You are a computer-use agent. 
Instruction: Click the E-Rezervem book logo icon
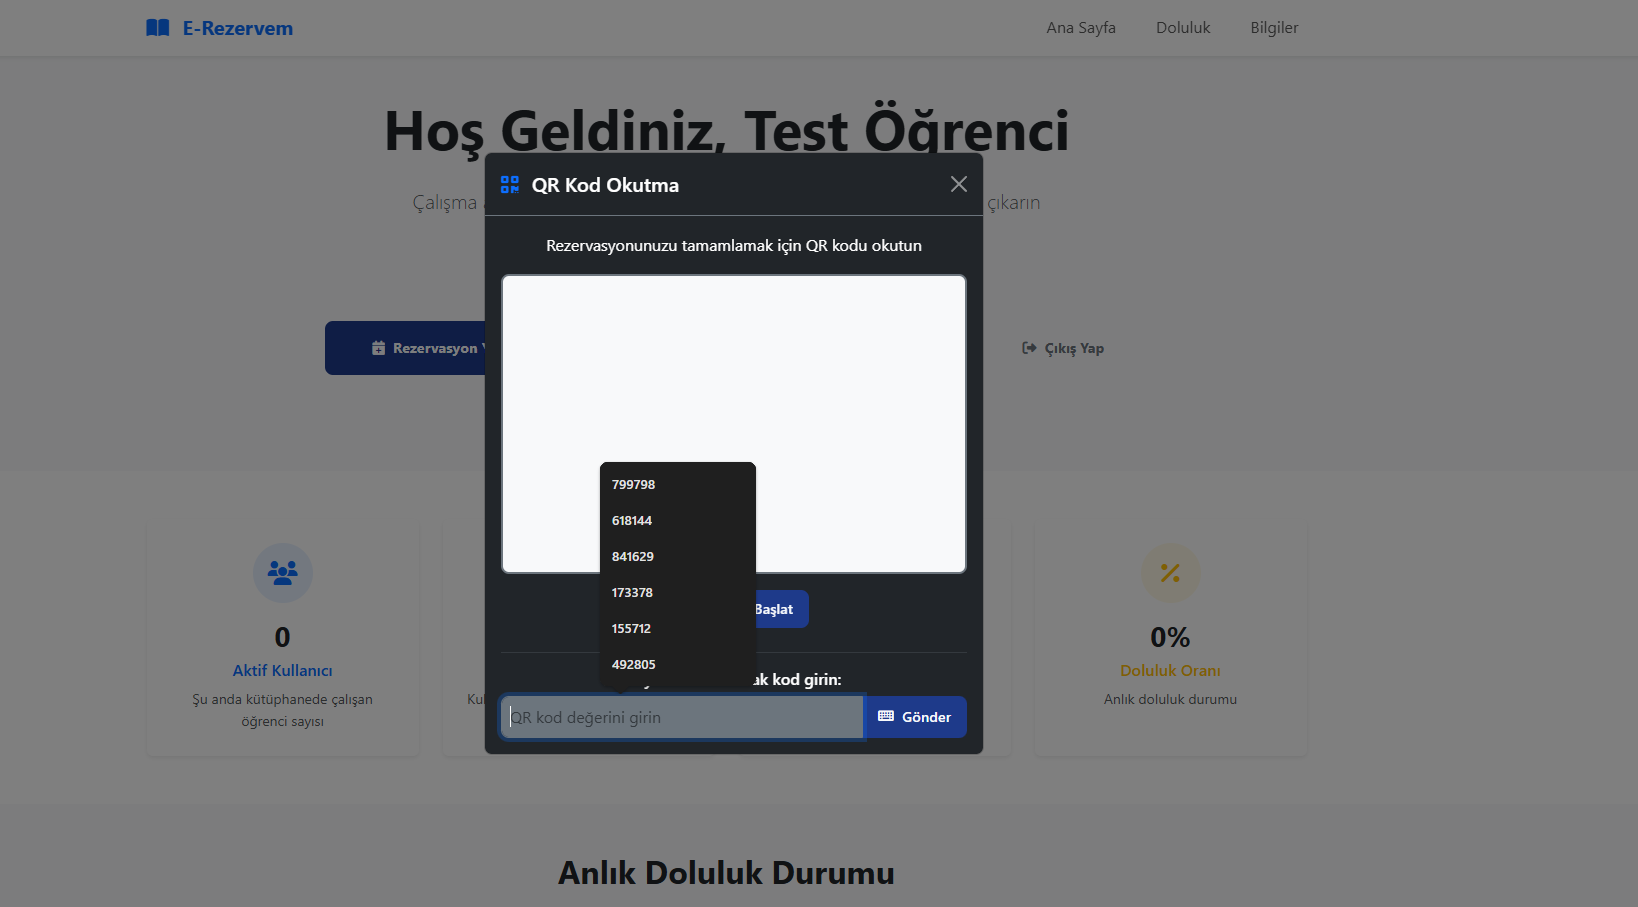click(x=157, y=27)
